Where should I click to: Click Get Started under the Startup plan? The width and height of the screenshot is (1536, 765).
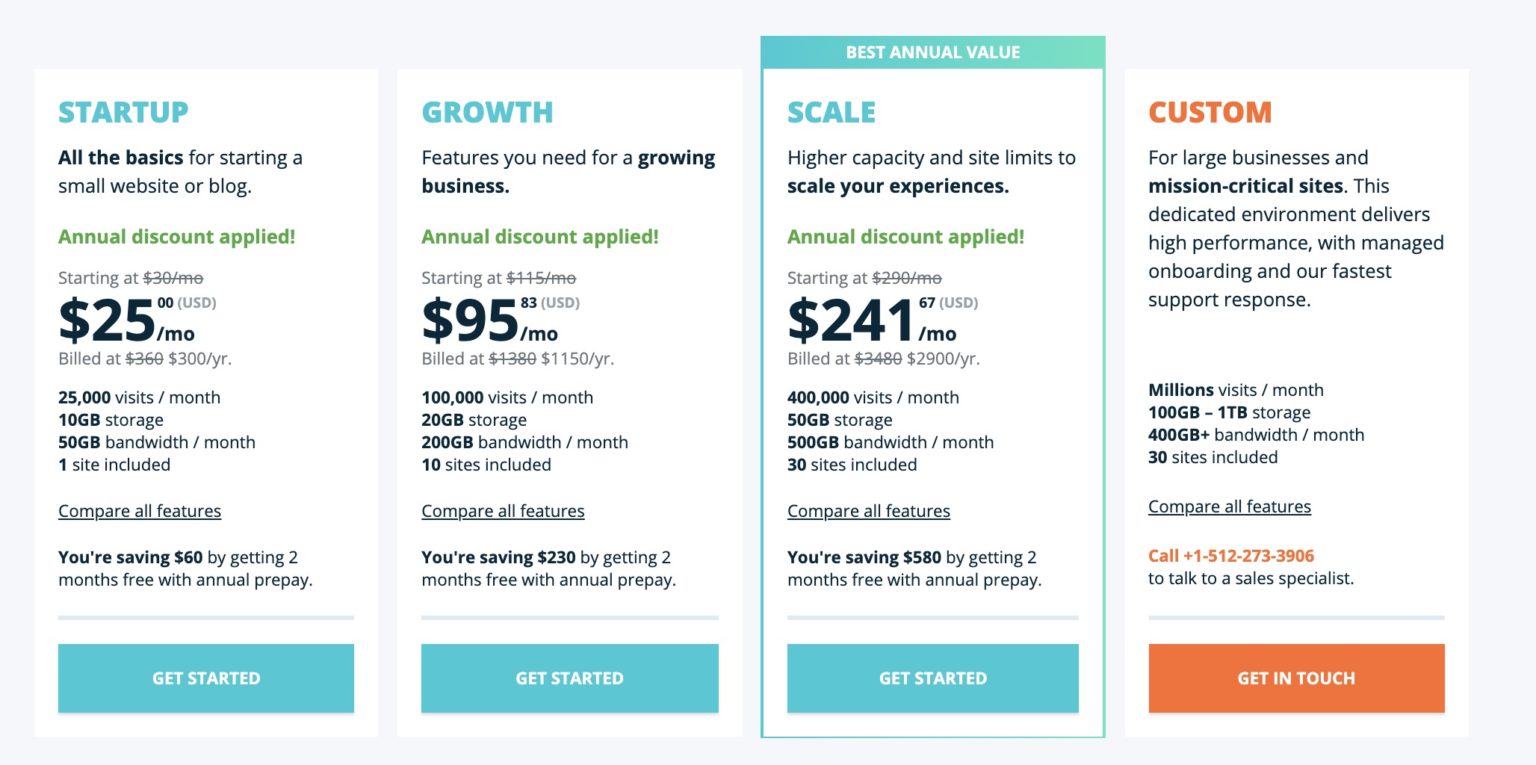click(205, 678)
